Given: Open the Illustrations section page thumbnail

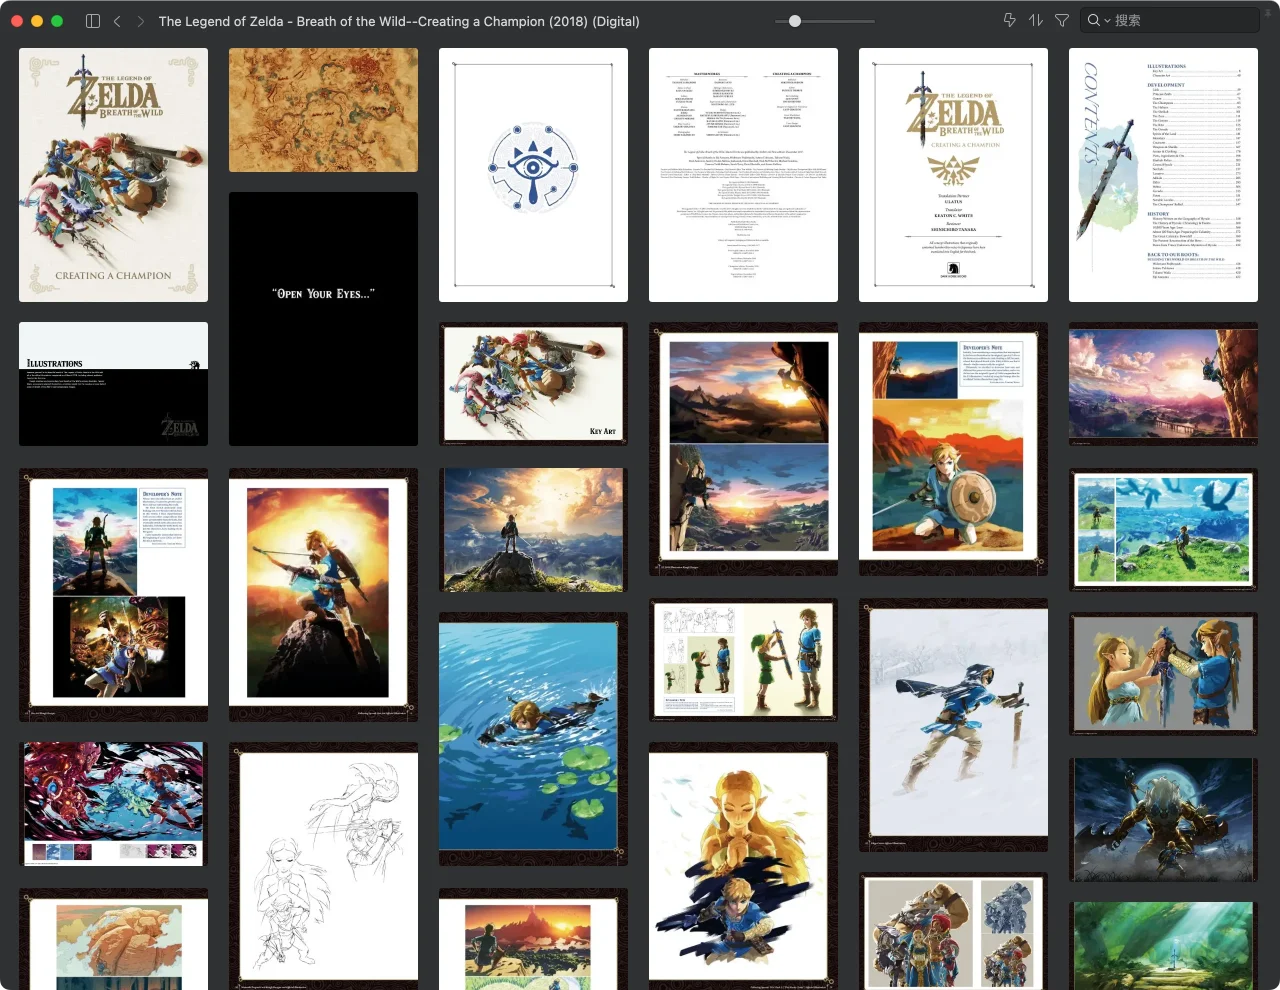Looking at the screenshot, I should [x=114, y=384].
